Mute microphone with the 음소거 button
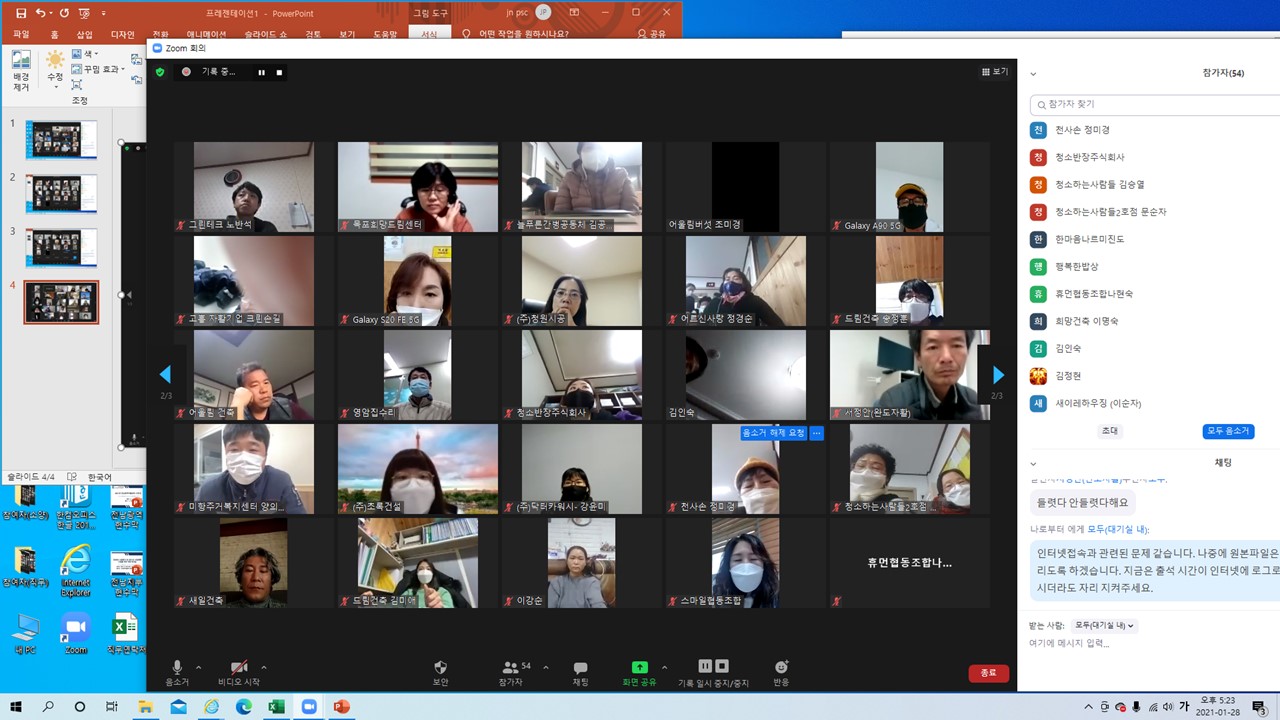Image resolution: width=1280 pixels, height=720 pixels. [x=177, y=671]
